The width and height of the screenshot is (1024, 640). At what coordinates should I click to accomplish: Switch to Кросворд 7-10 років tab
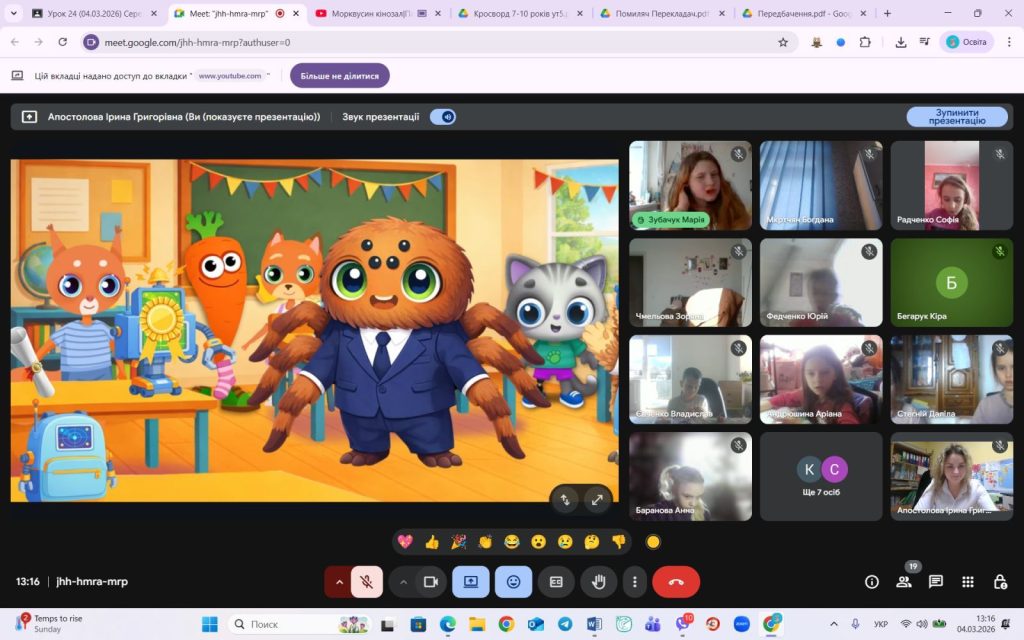click(520, 13)
